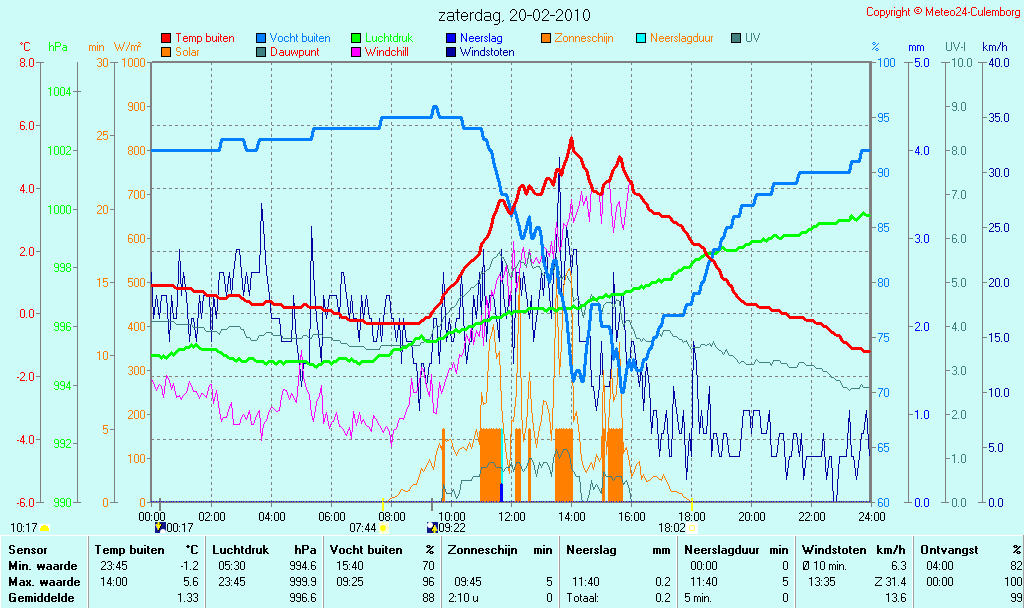This screenshot has width=1026, height=608.
Task: Click the red Temp buiten legend swatch
Action: click(166, 39)
